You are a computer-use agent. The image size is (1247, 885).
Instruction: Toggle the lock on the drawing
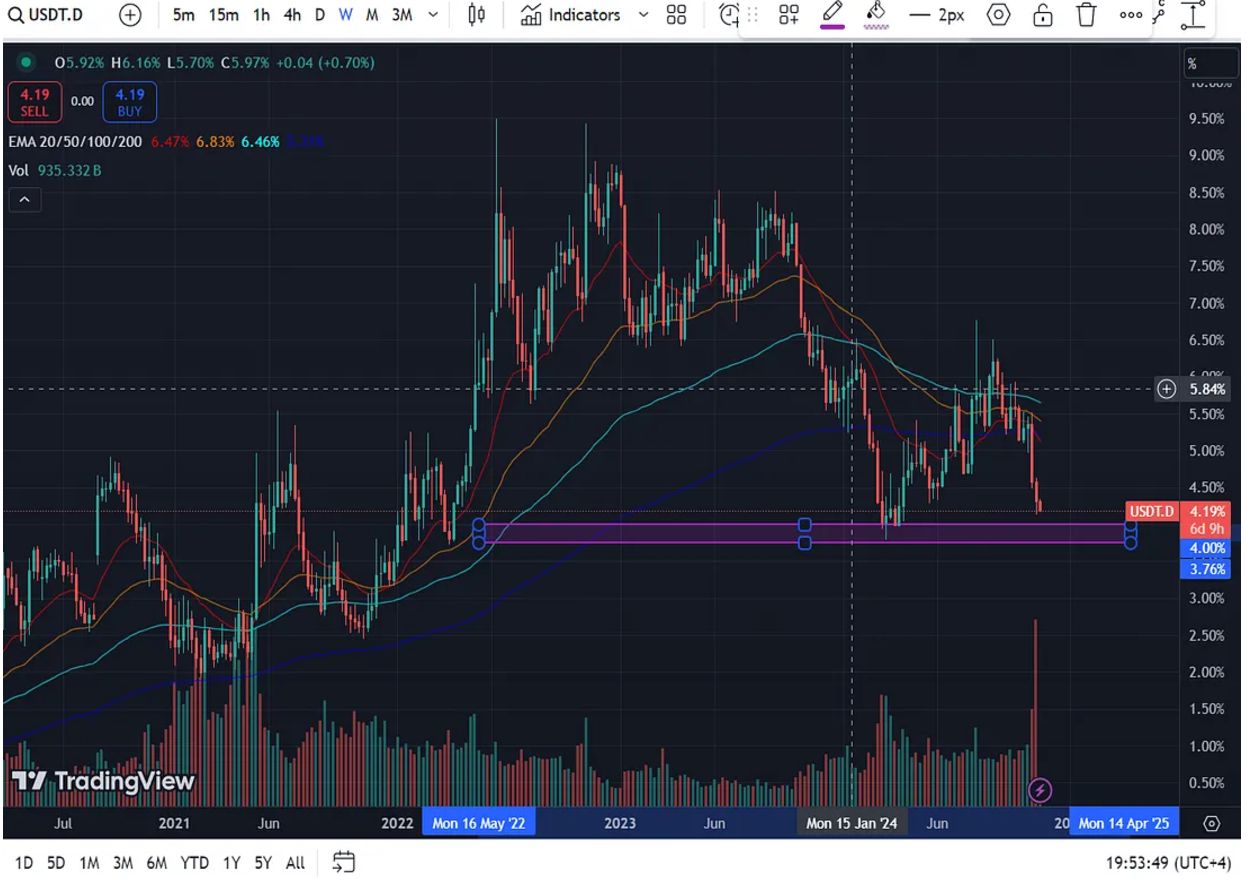(1042, 15)
